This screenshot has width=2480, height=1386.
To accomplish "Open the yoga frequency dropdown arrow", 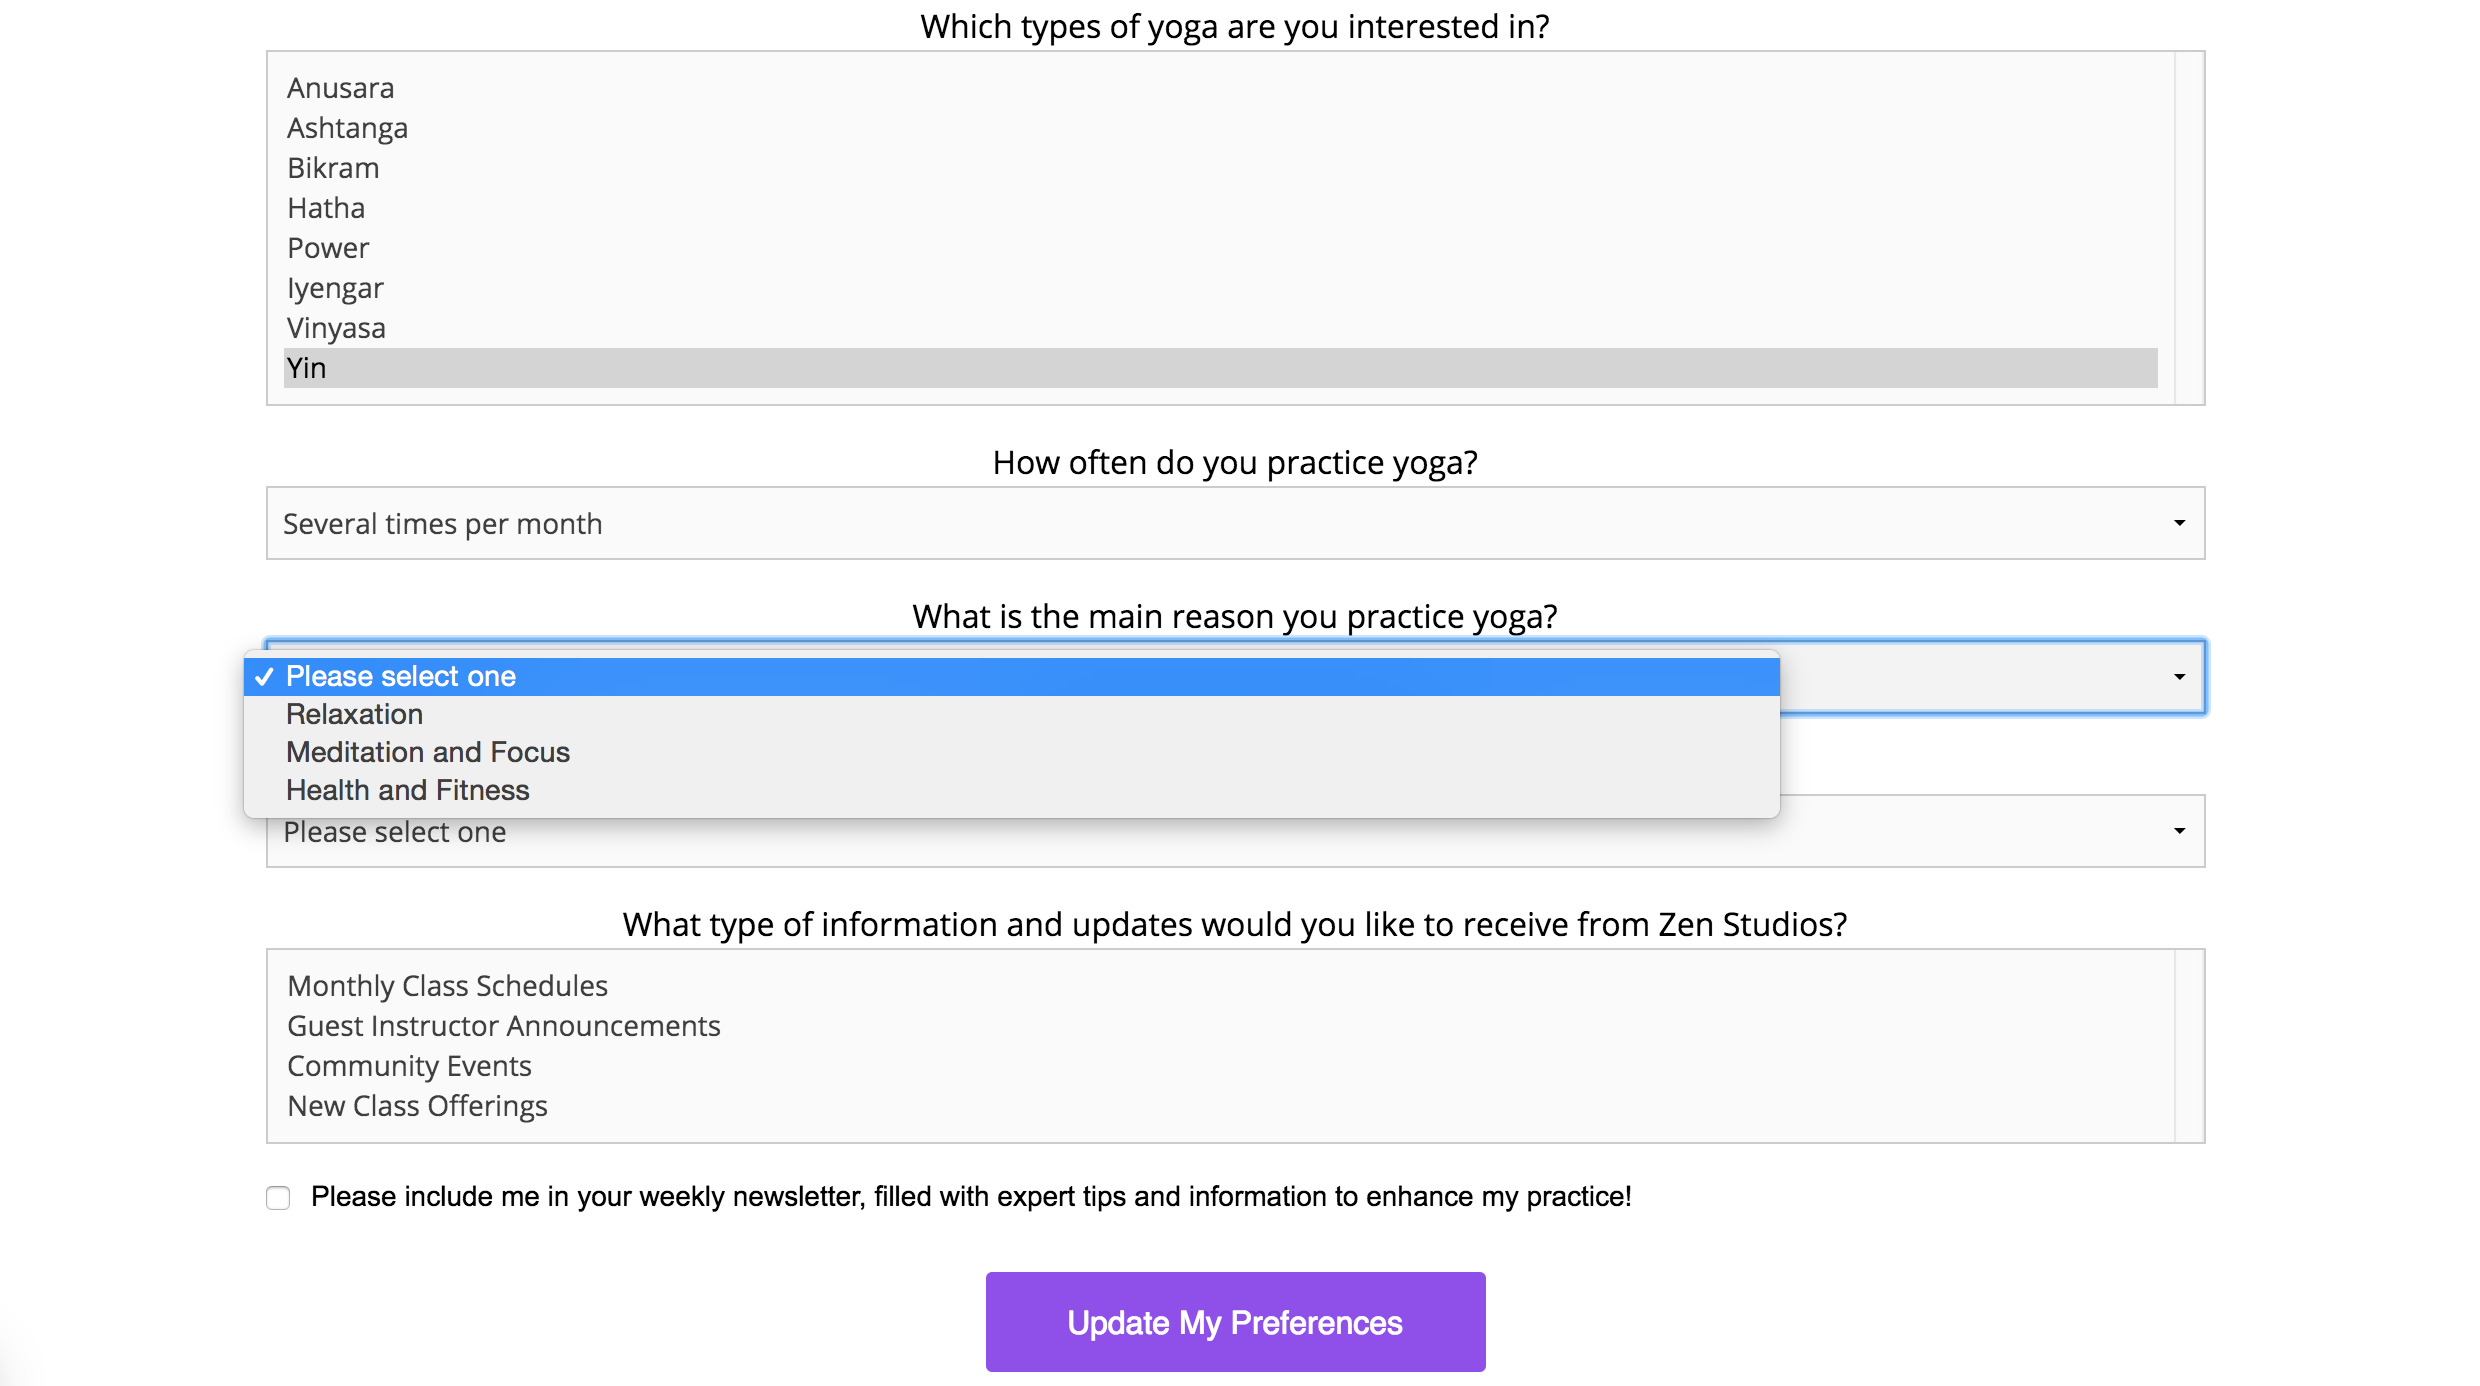I will (2179, 523).
